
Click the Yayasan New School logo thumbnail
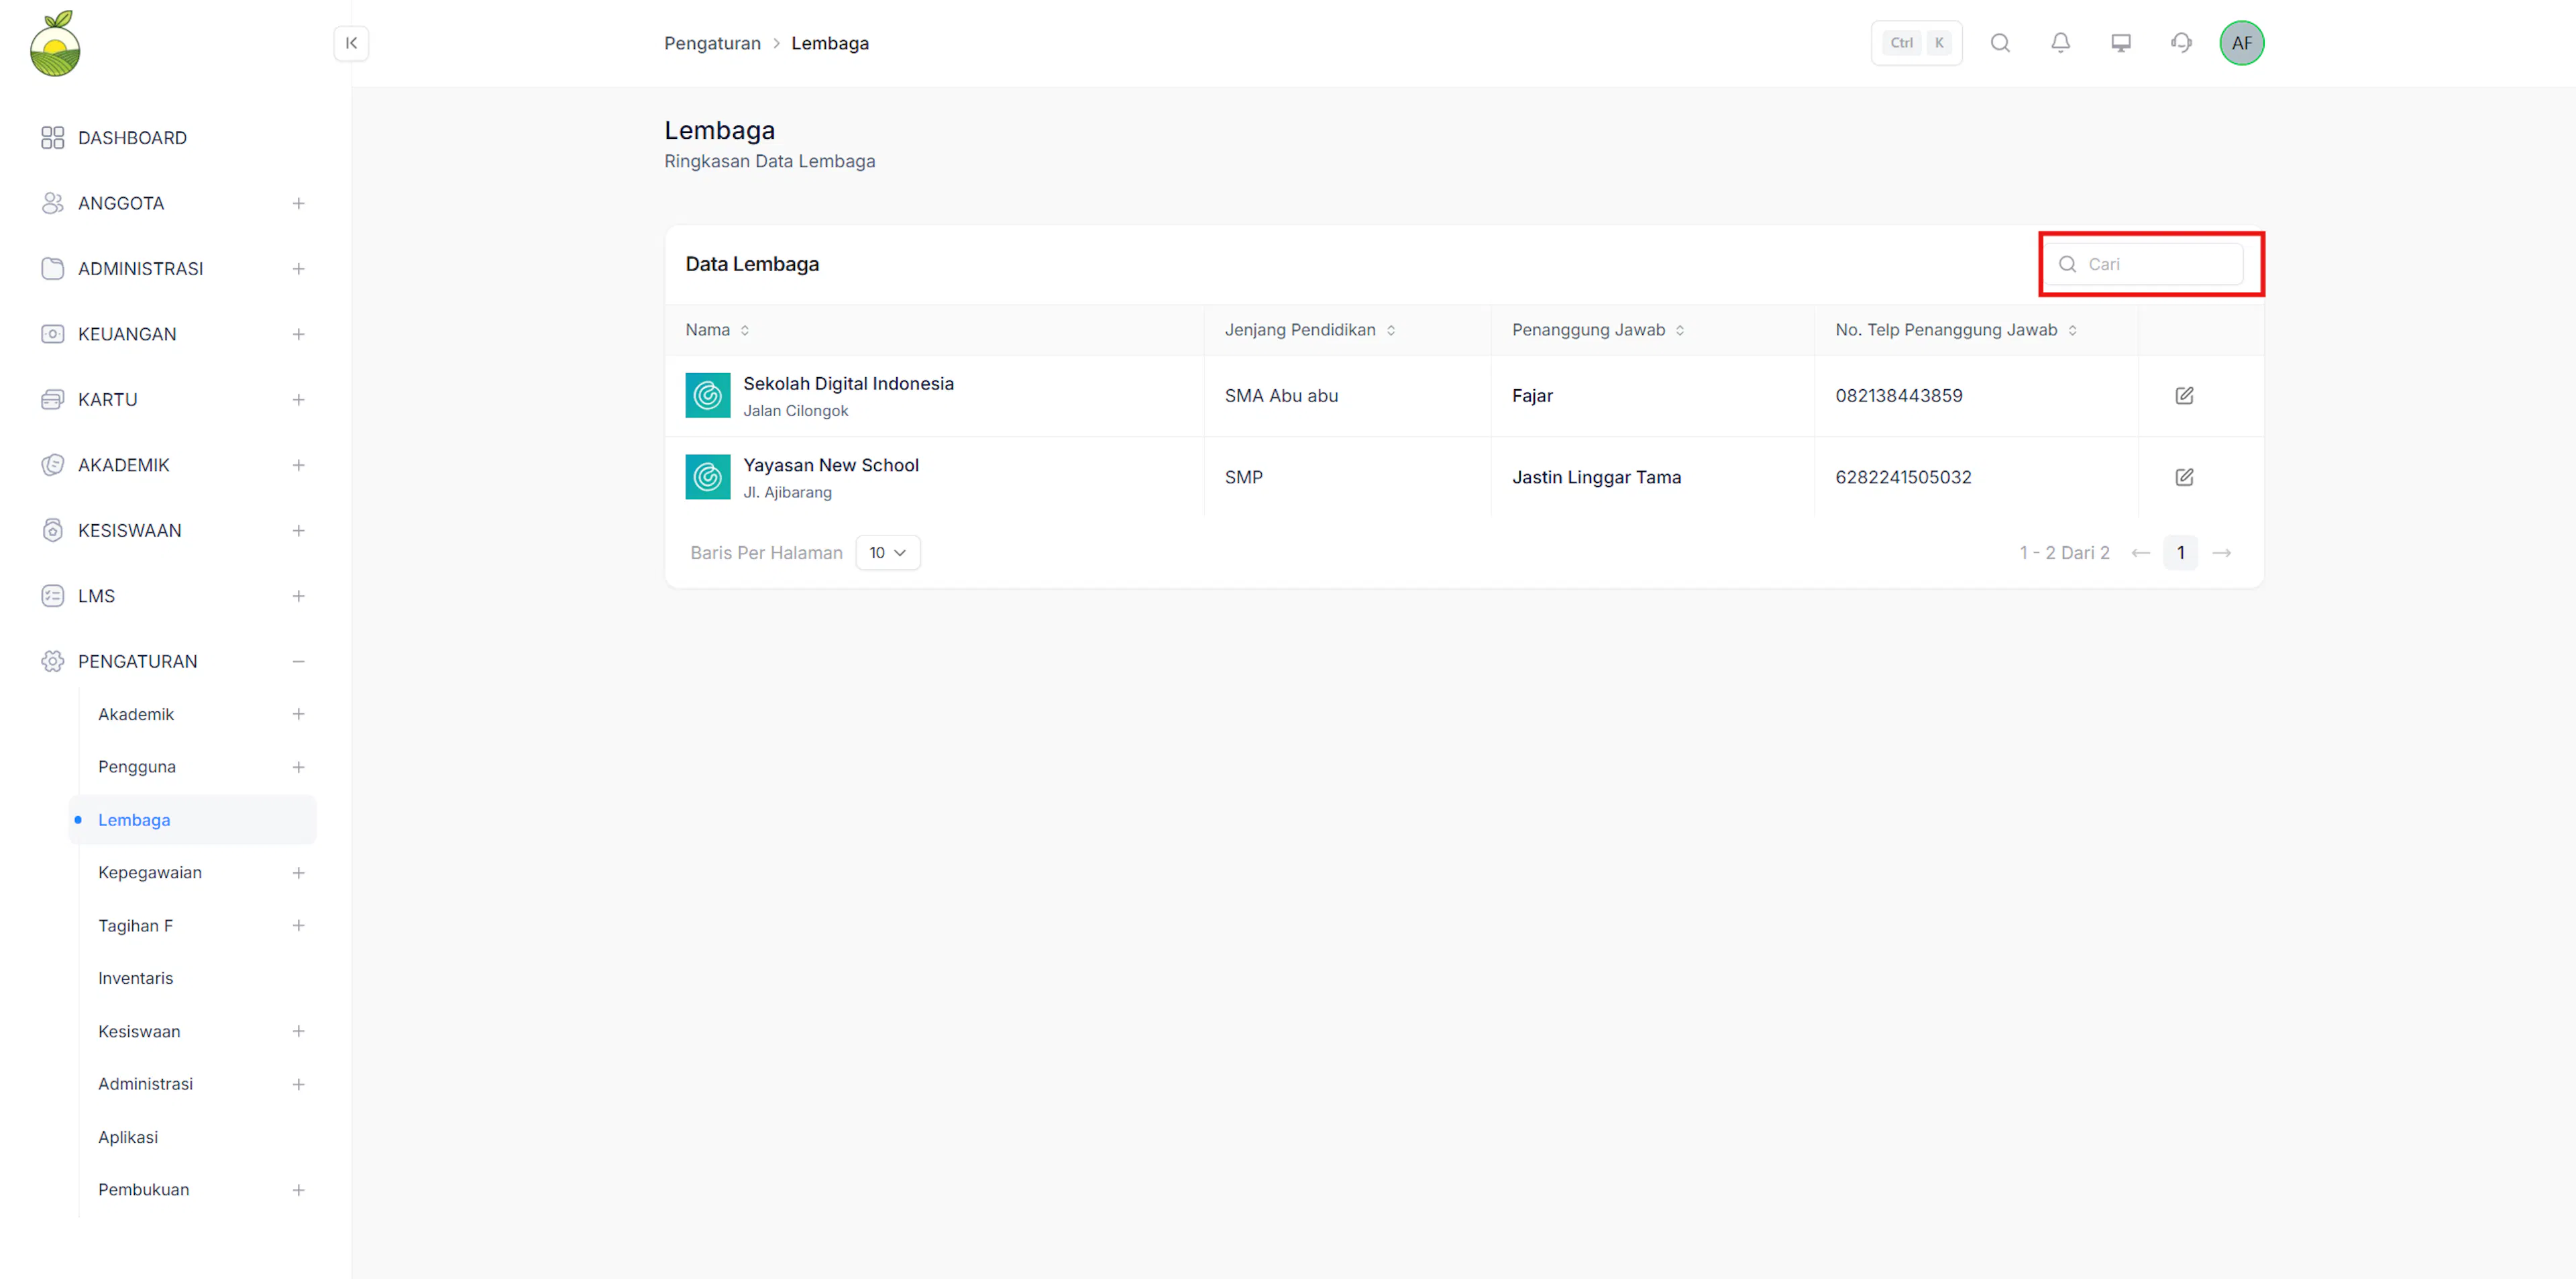pyautogui.click(x=708, y=477)
